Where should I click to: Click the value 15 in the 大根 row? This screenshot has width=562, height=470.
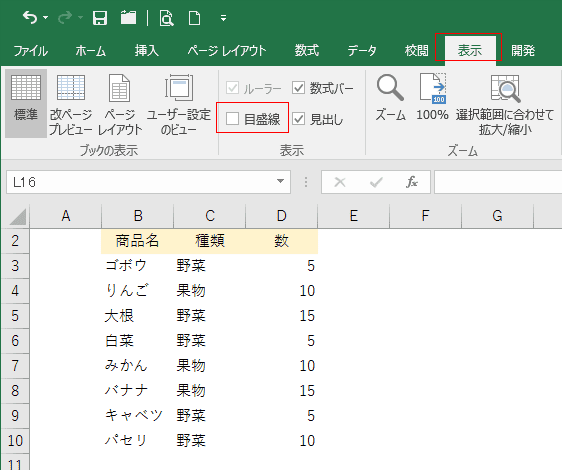coord(282,316)
